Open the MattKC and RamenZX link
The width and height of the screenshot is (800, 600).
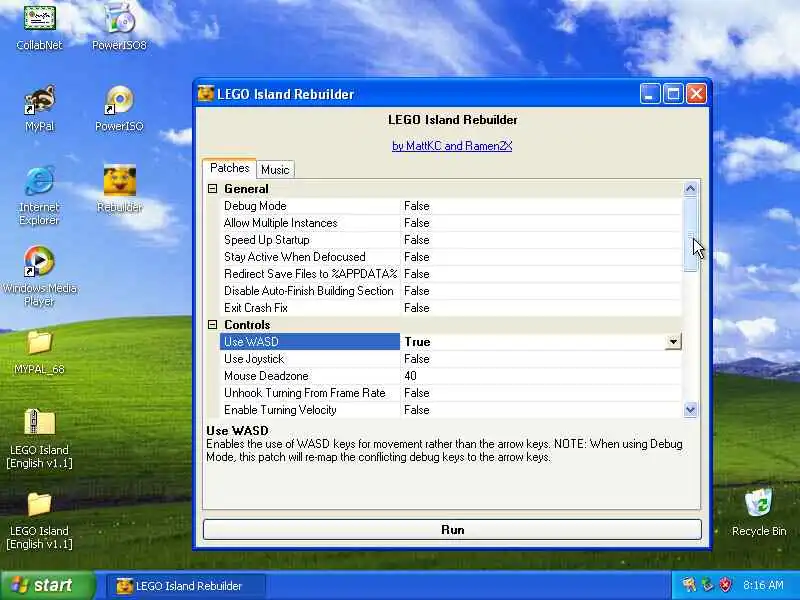pyautogui.click(x=452, y=146)
